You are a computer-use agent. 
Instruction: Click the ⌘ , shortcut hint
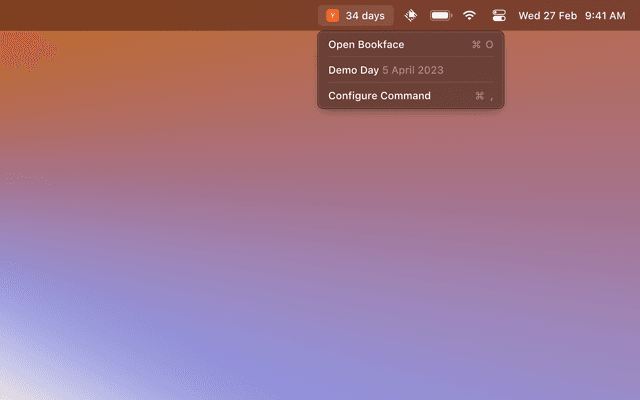[484, 96]
